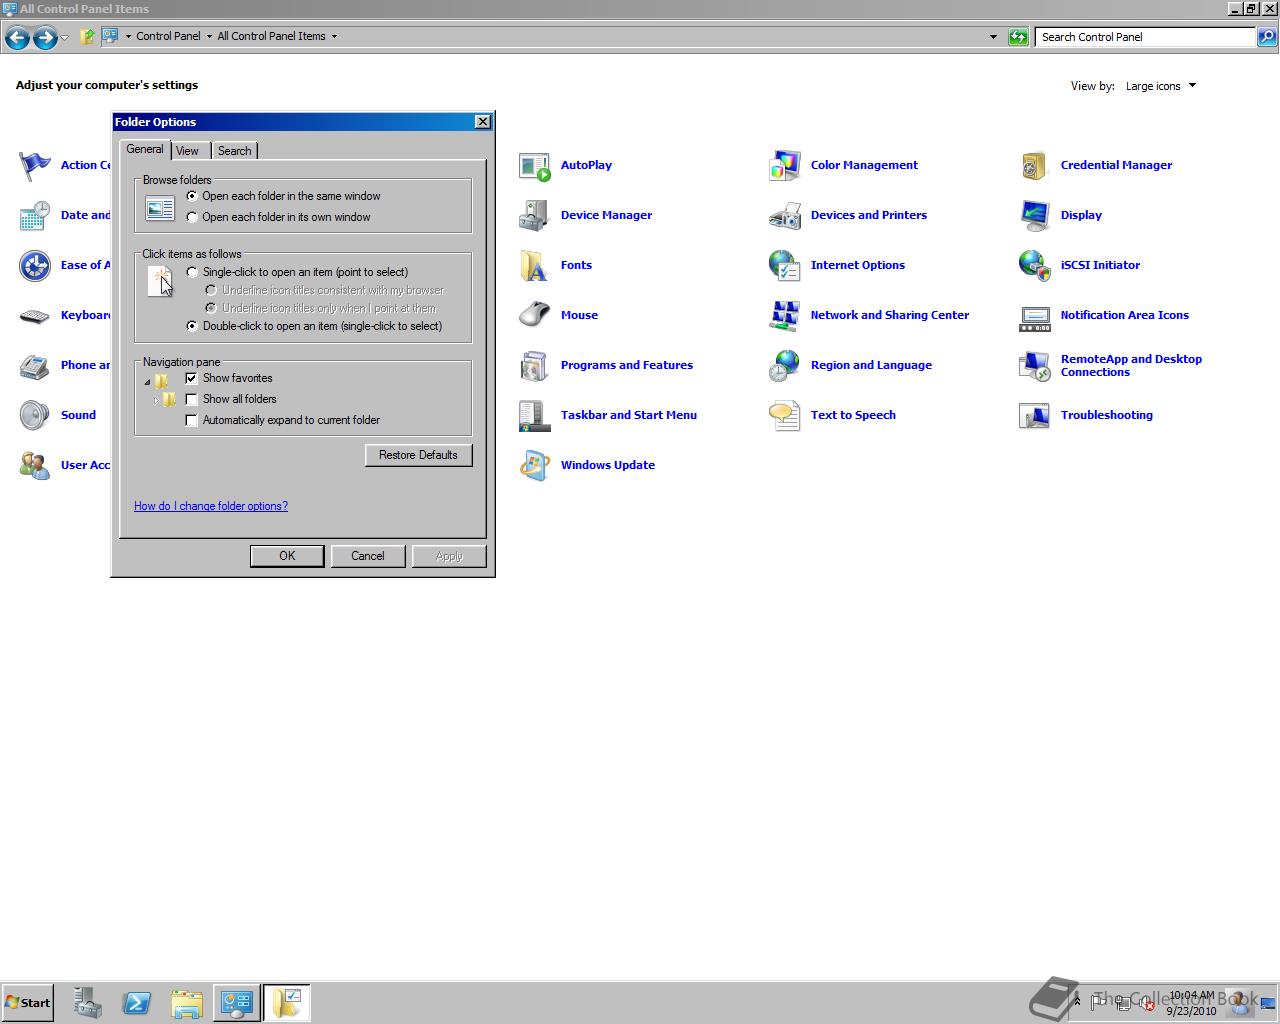Open the Devices and Printers icon

coord(785,216)
